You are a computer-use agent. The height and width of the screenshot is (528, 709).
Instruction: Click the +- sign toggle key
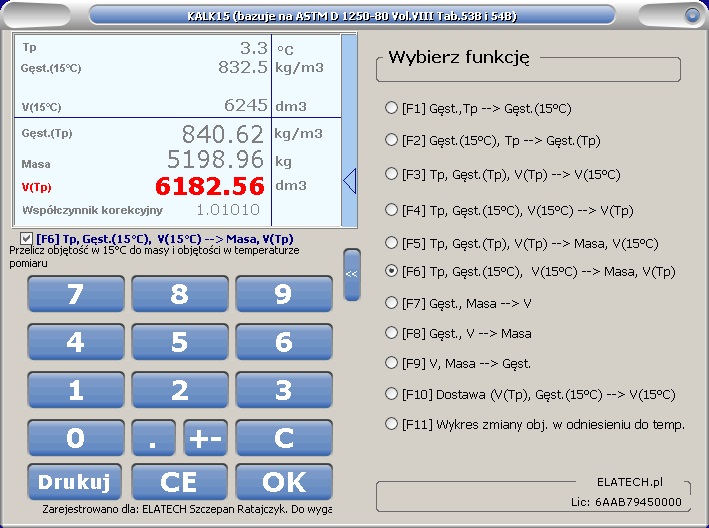(205, 438)
